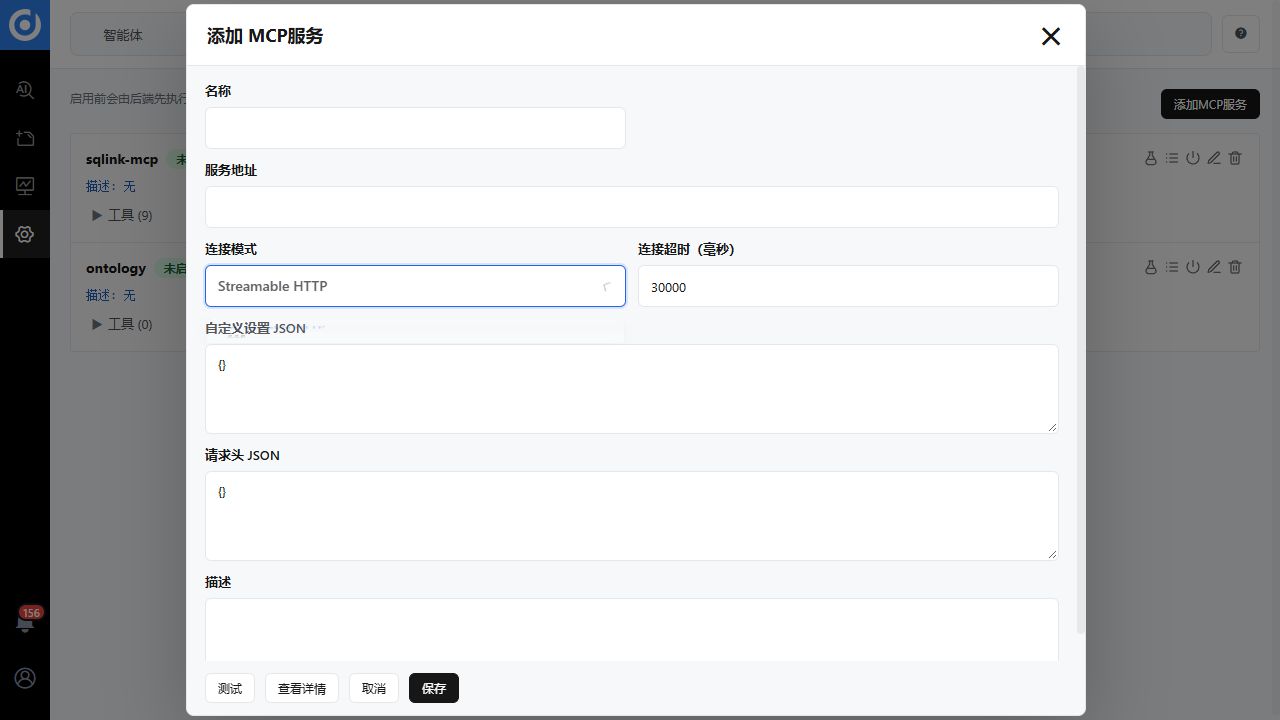Switch to the 智能体 tab
Image resolution: width=1280 pixels, height=720 pixels.
pyautogui.click(x=123, y=35)
